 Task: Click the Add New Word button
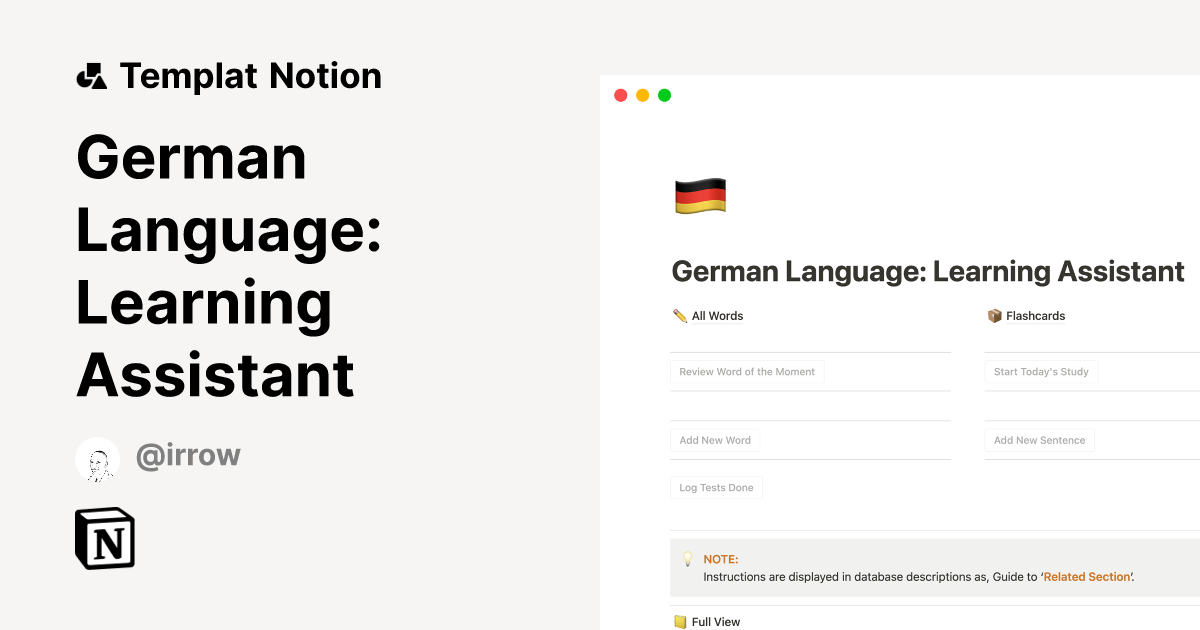pos(715,440)
